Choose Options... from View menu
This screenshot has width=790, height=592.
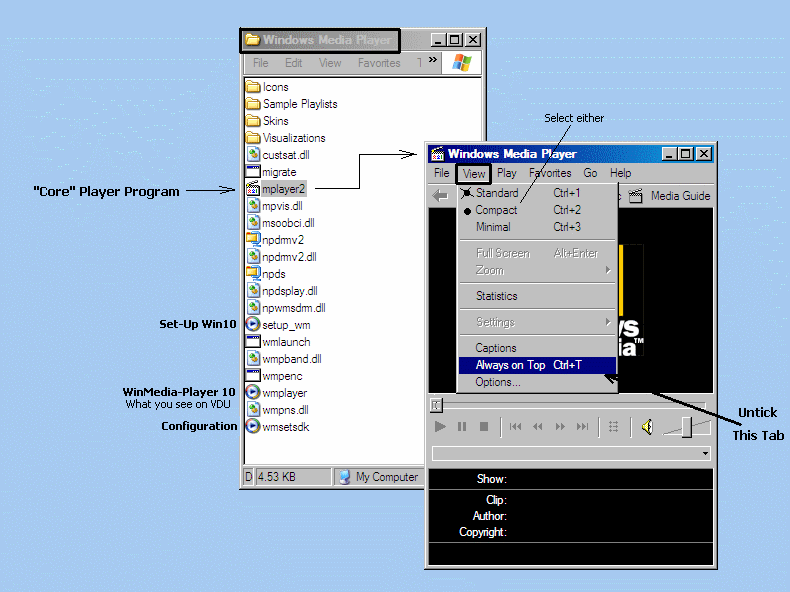pyautogui.click(x=538, y=382)
